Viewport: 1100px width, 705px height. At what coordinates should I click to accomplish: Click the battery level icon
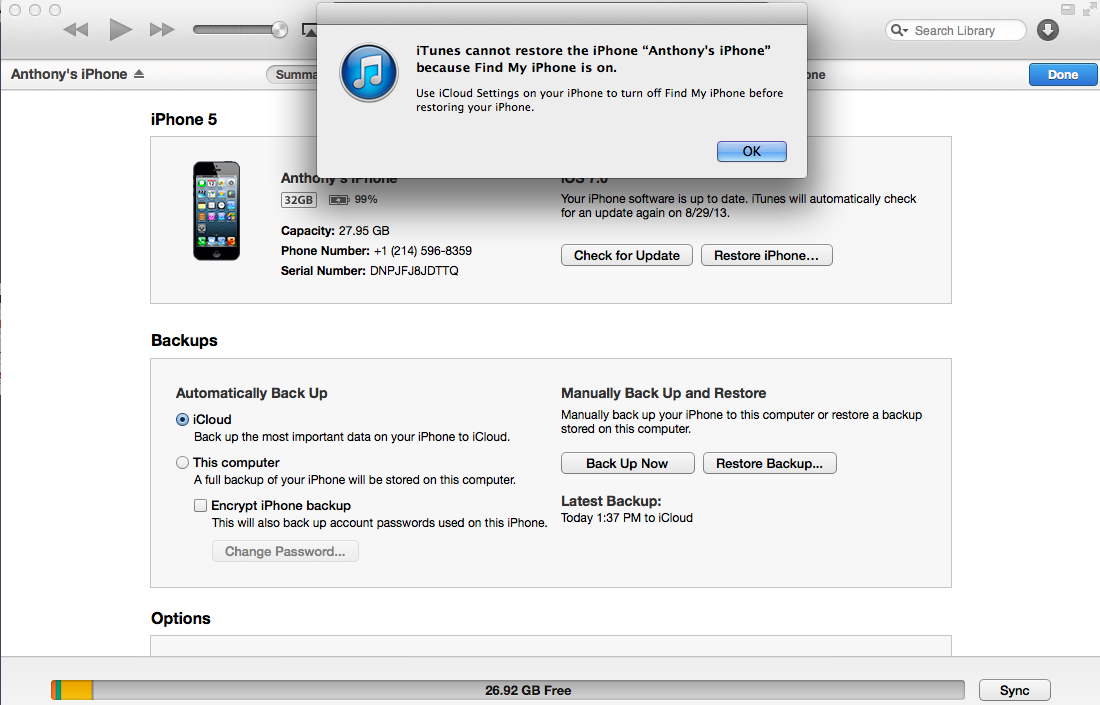click(x=339, y=200)
